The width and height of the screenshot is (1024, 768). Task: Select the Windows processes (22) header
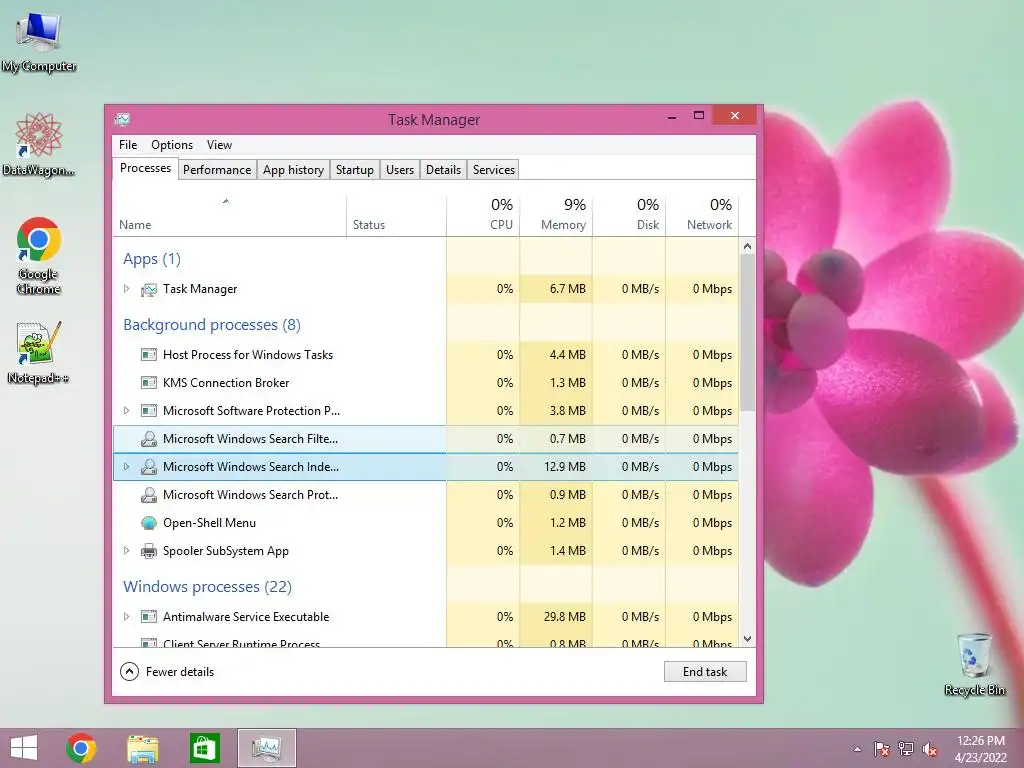point(207,587)
